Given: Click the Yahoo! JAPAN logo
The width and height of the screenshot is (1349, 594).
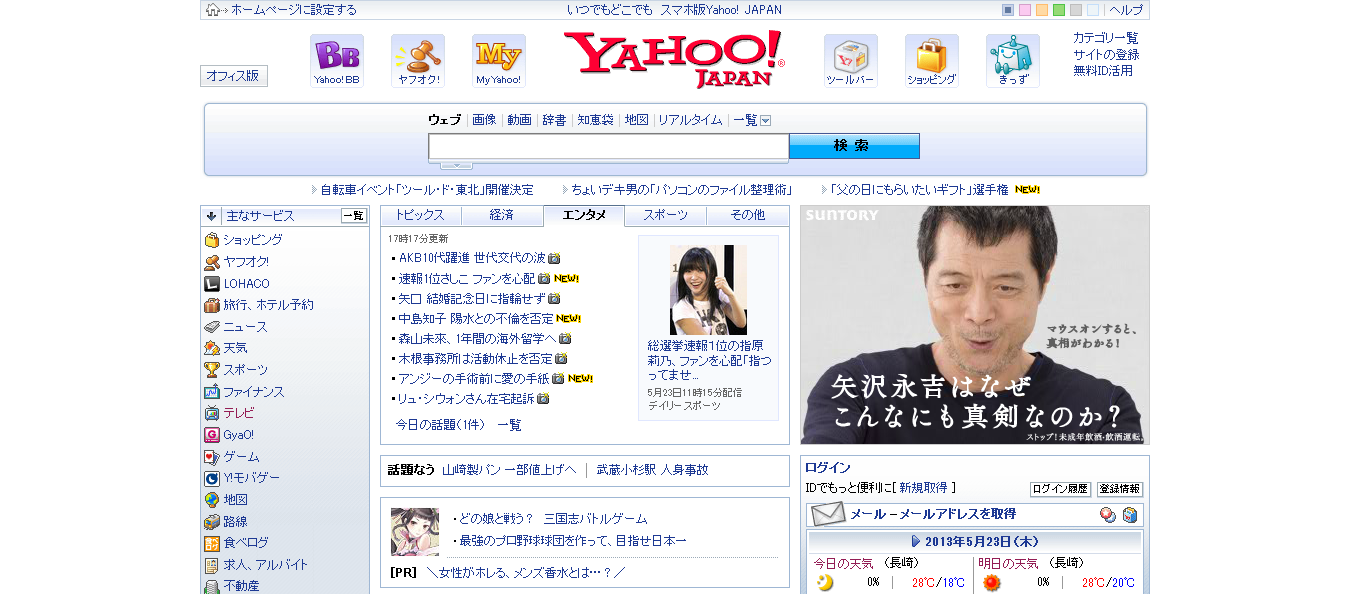Looking at the screenshot, I should [674, 59].
